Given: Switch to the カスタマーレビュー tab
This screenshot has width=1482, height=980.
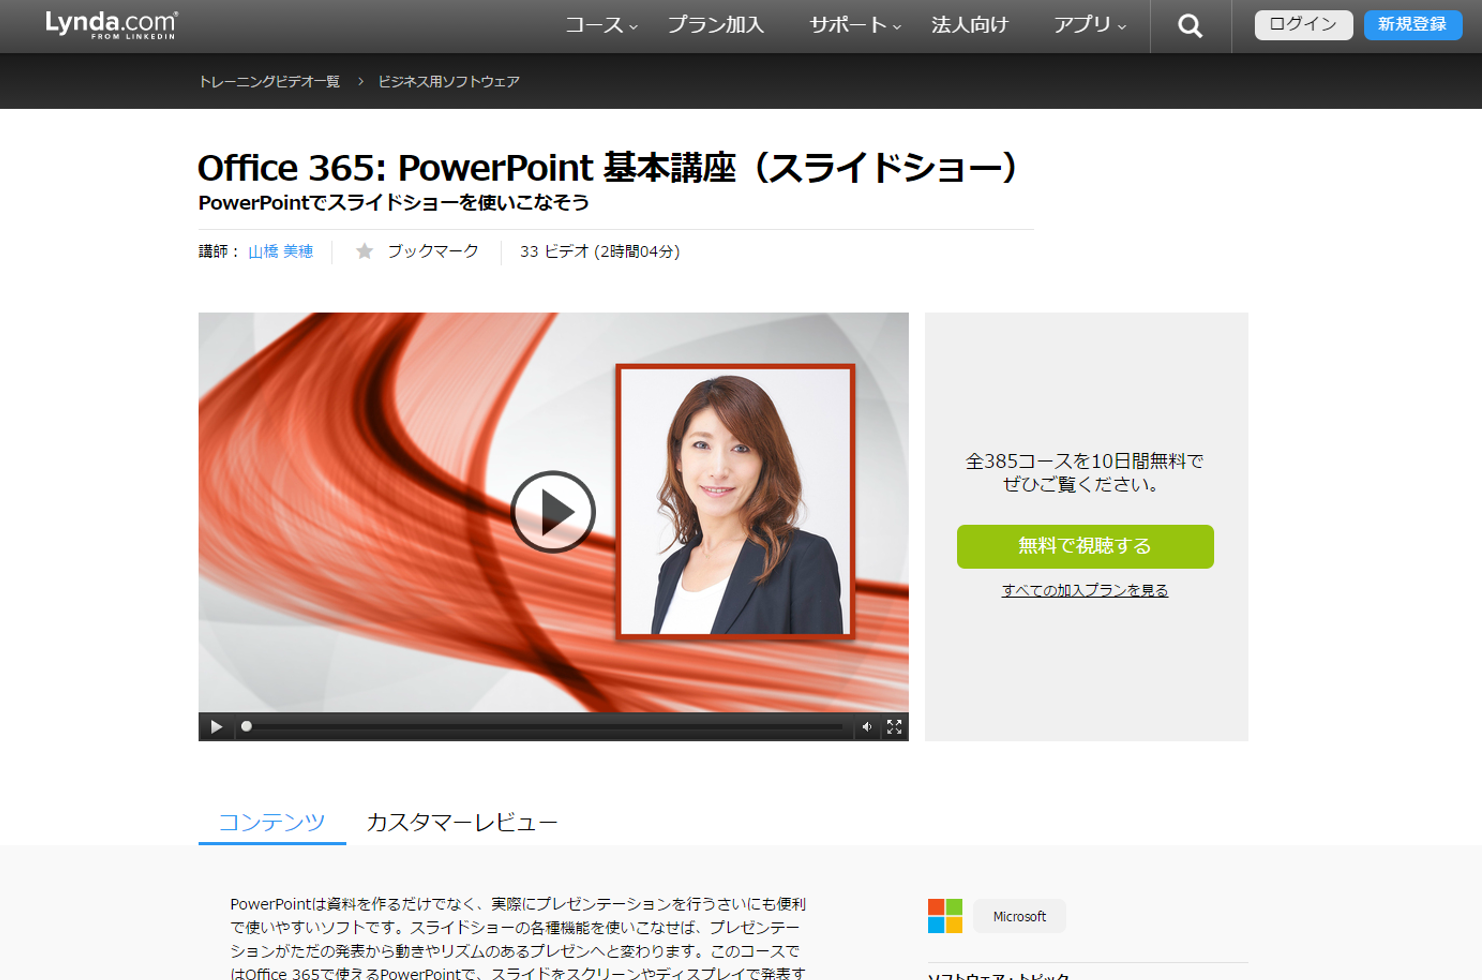Looking at the screenshot, I should click(461, 822).
